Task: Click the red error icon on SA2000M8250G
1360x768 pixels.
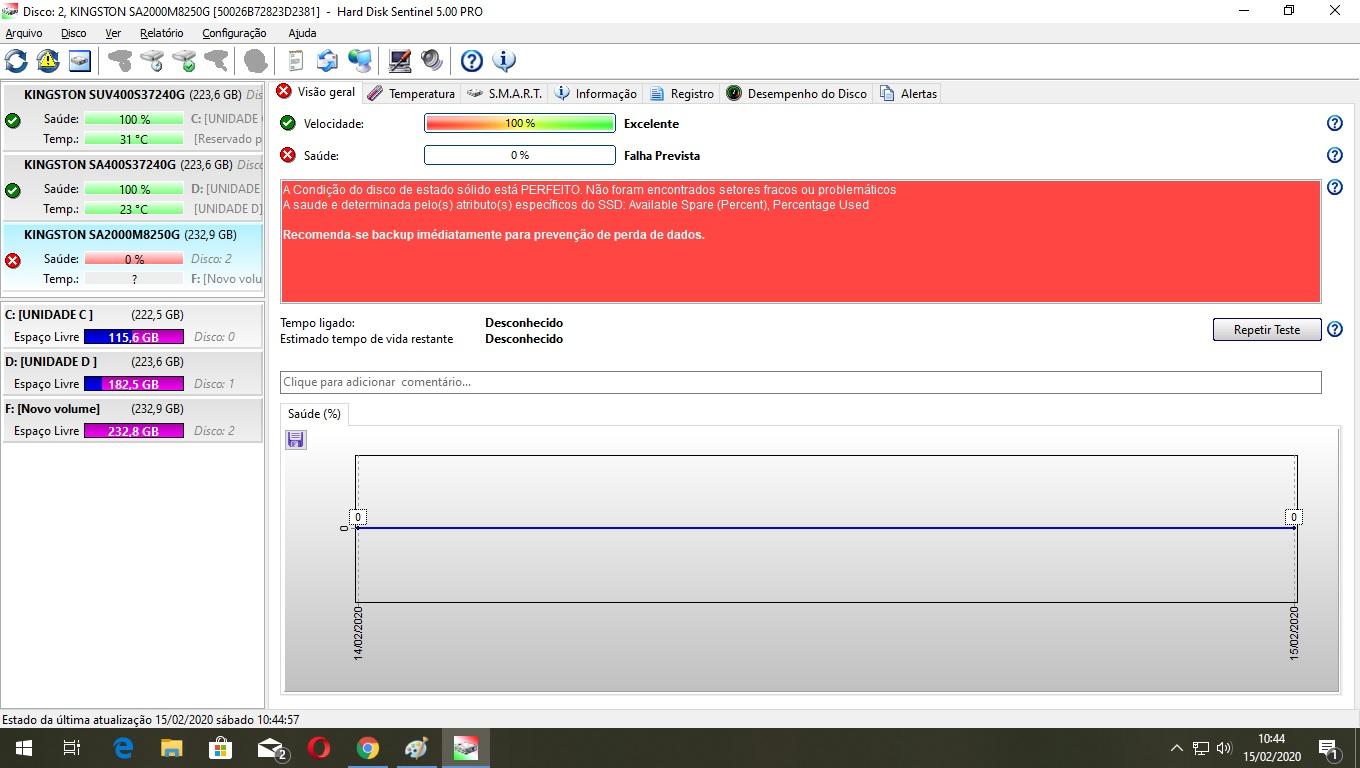Action: (x=13, y=260)
